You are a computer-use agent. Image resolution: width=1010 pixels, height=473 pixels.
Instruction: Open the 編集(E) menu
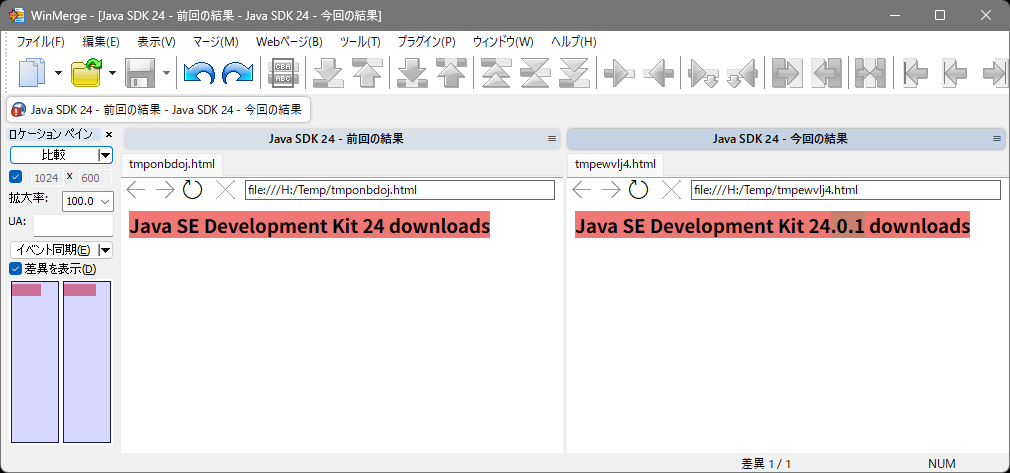[101, 42]
